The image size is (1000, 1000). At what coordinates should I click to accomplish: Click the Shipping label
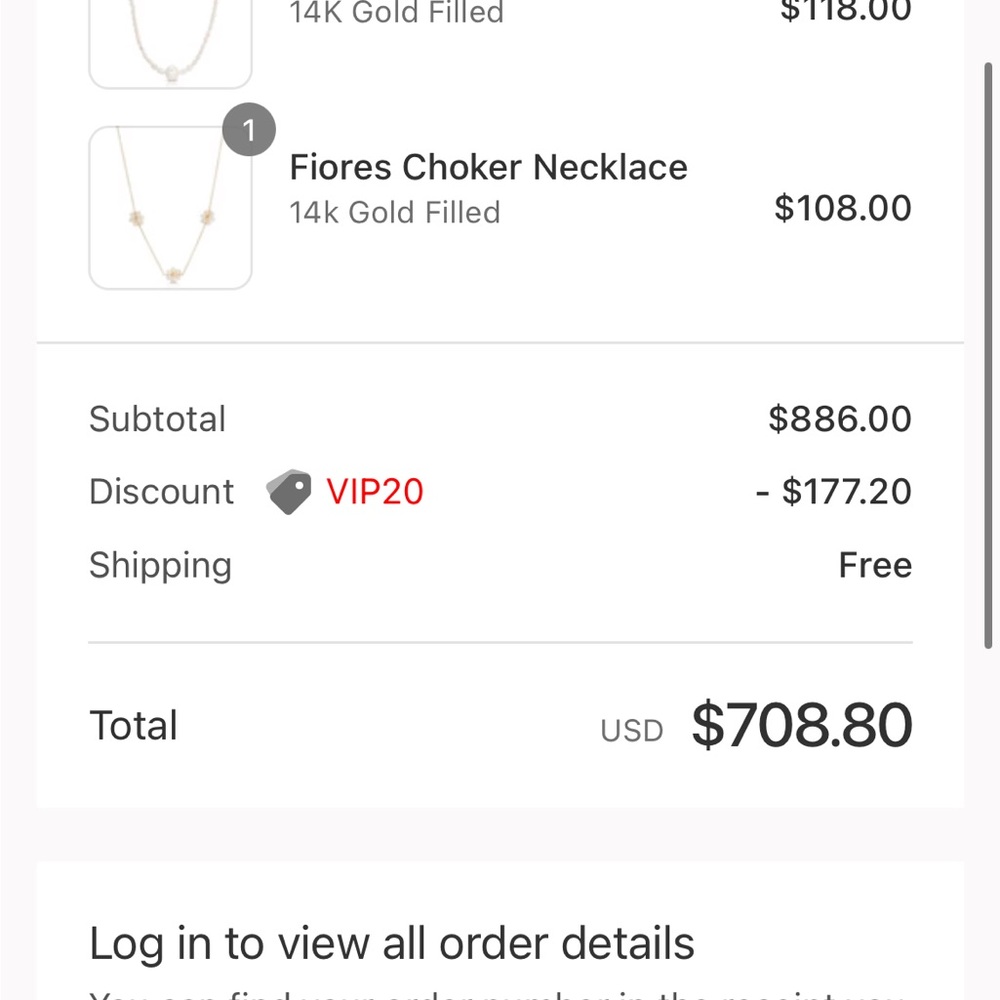pos(160,566)
